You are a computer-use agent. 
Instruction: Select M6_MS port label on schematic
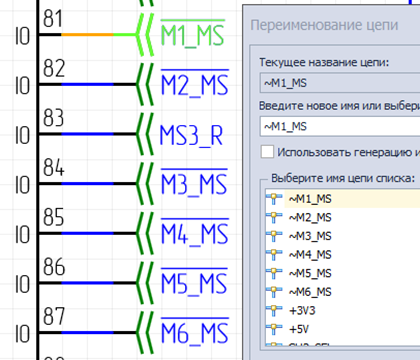point(195,332)
